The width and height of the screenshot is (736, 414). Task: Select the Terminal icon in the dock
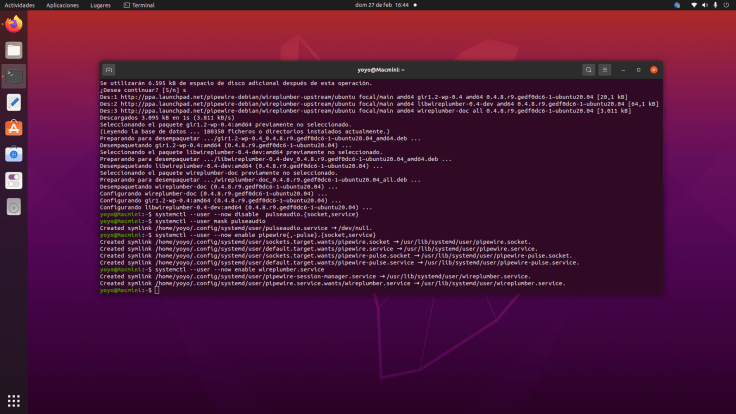14,76
